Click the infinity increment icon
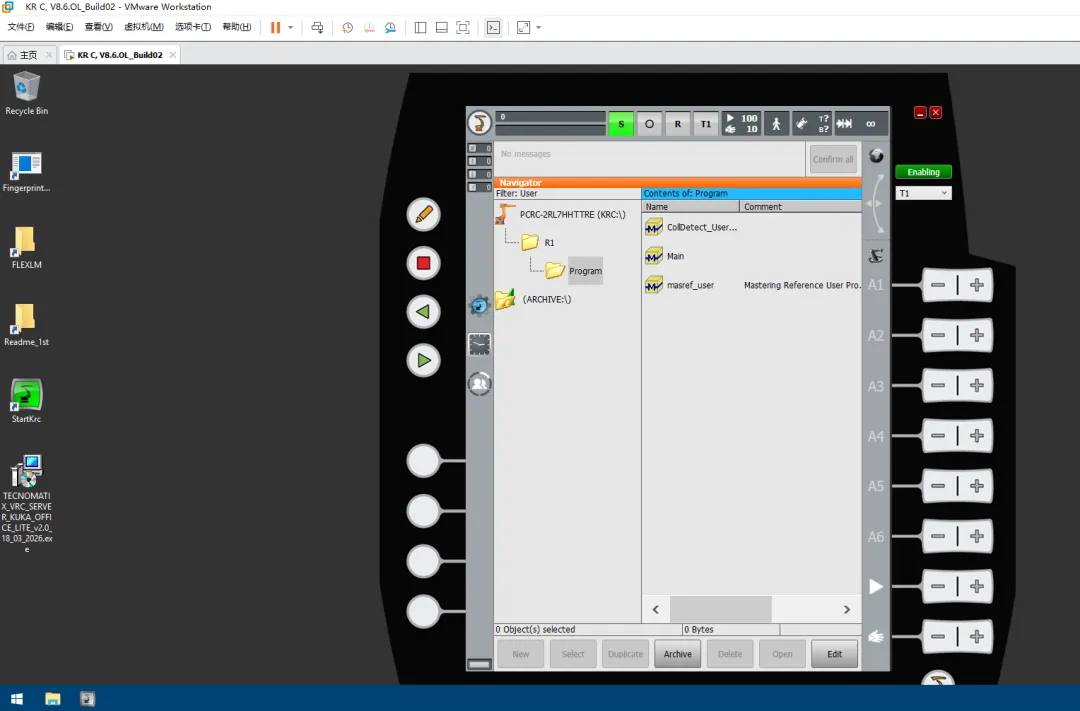The width and height of the screenshot is (1080, 711). click(x=871, y=124)
